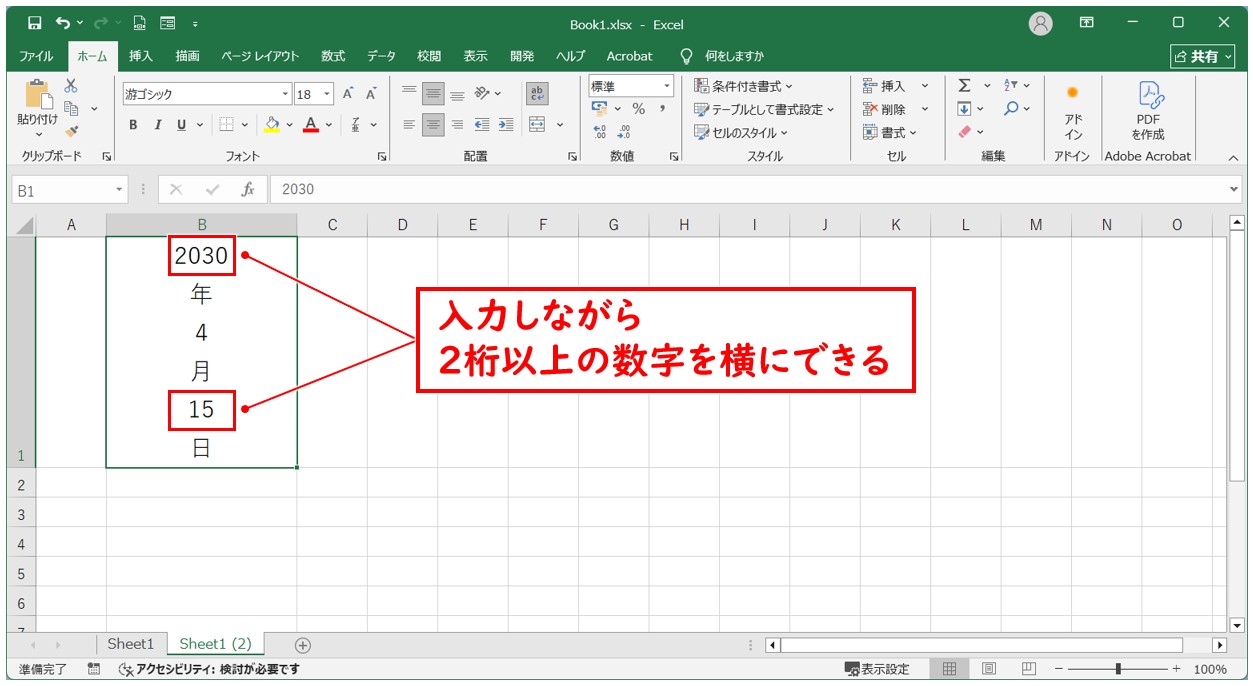
Task: Click the red font color A icon
Action: (x=311, y=125)
